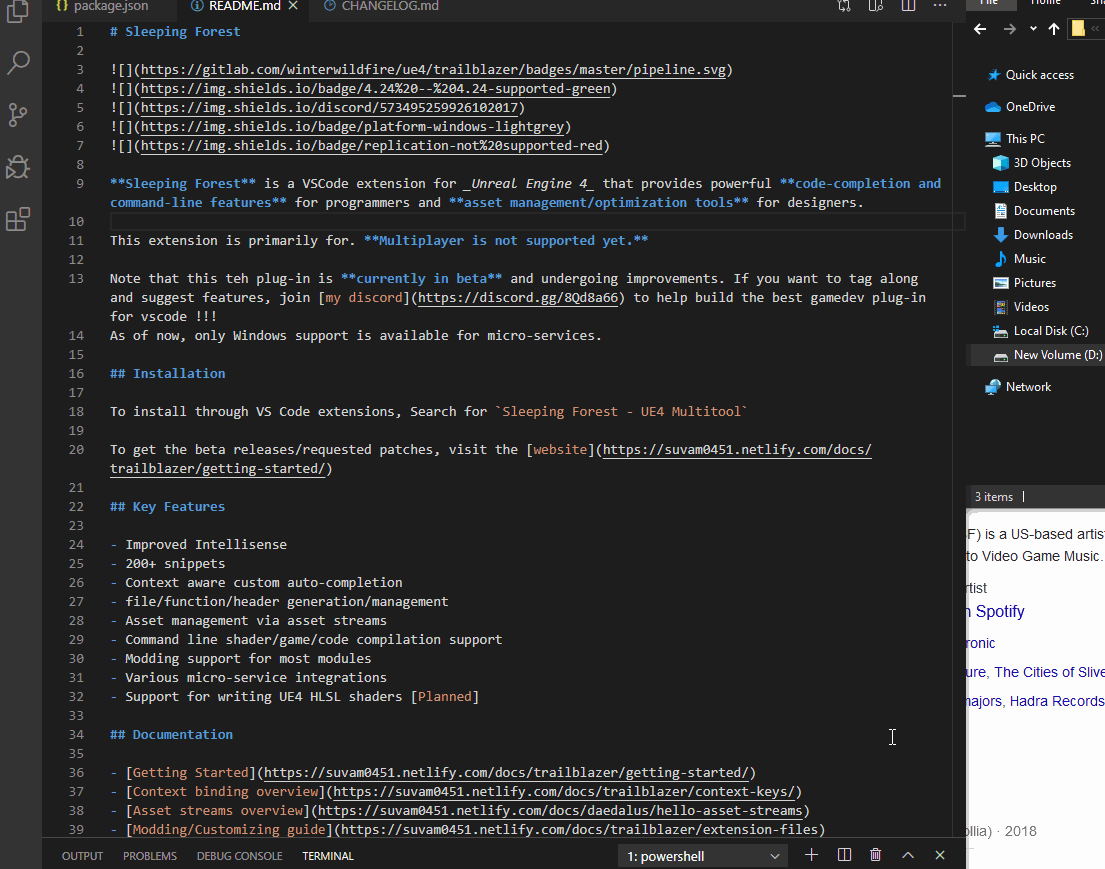Open the Explorer view in activity bar
1105x869 pixels.
tap(18, 11)
